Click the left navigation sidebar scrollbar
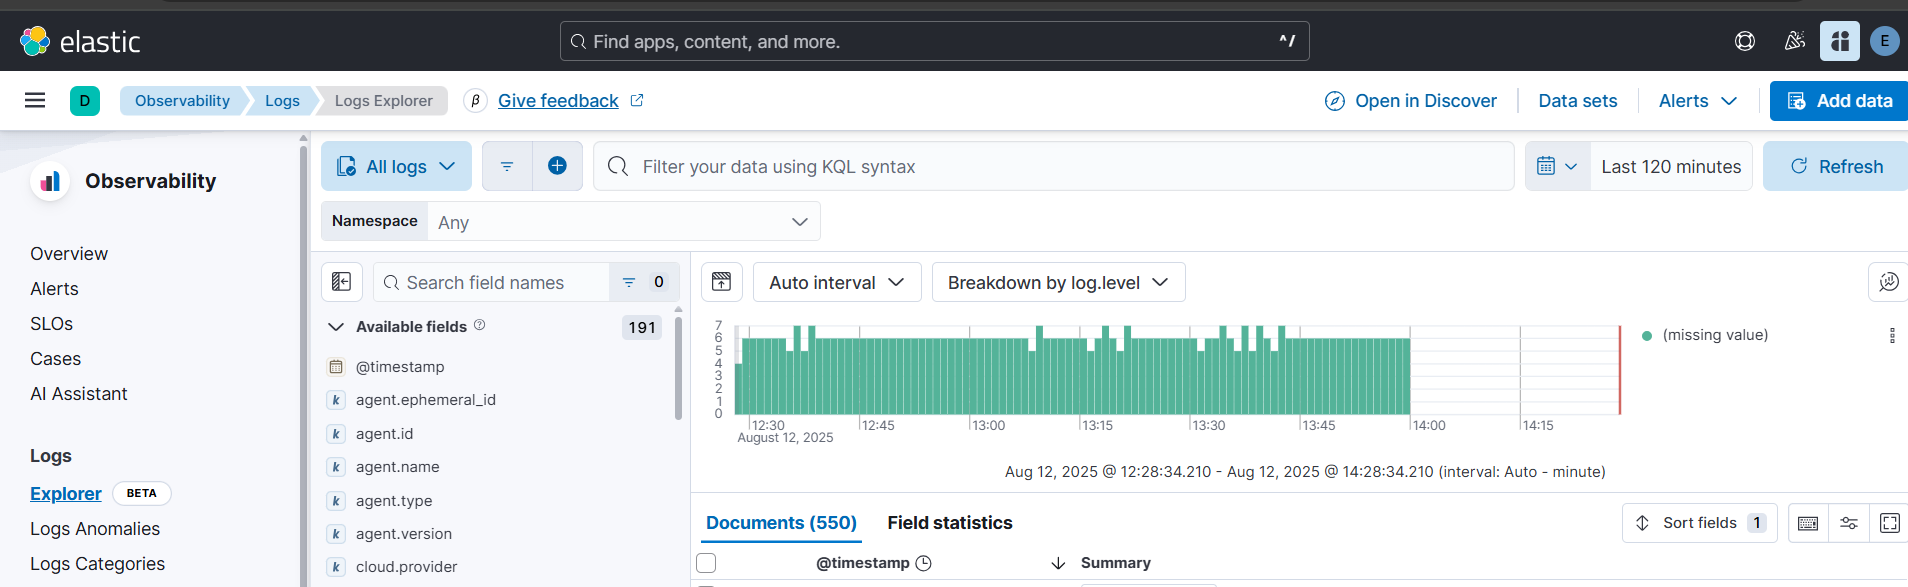 pyautogui.click(x=303, y=365)
